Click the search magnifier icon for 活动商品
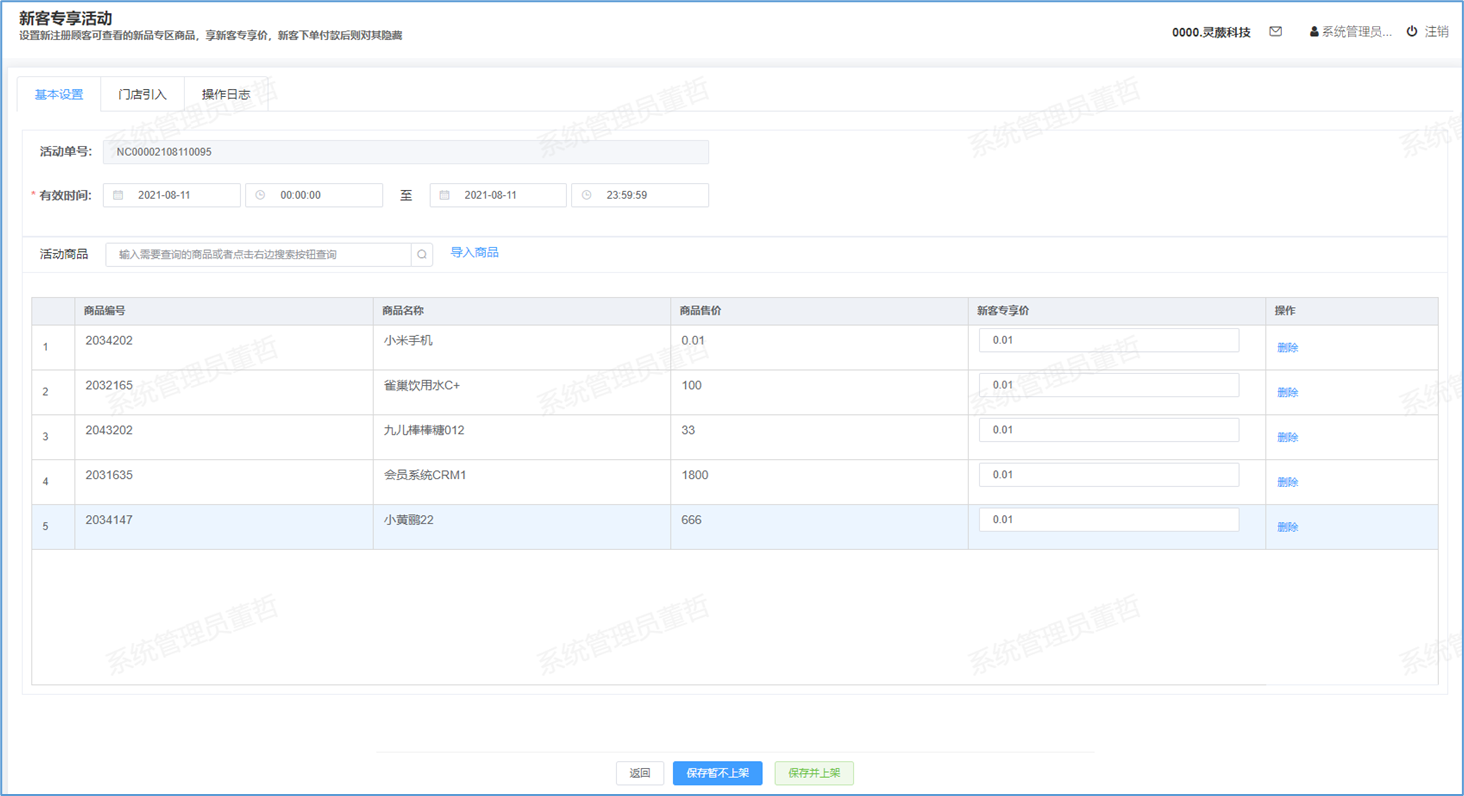This screenshot has width=1464, height=796. pos(422,255)
